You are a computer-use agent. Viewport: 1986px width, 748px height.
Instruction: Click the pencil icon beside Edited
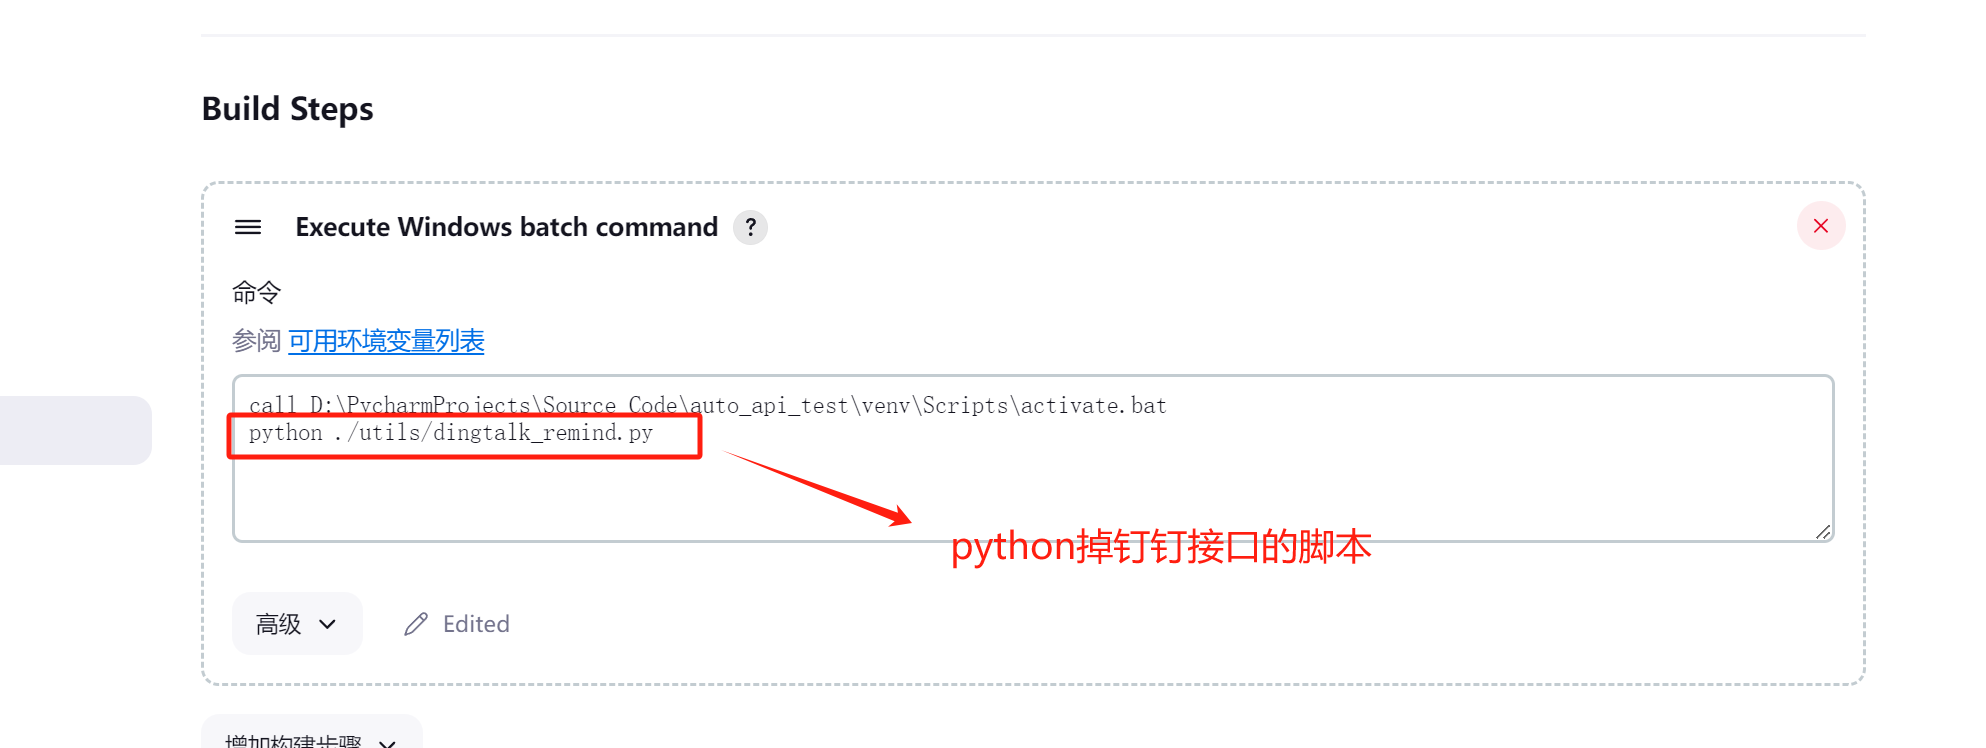416,624
